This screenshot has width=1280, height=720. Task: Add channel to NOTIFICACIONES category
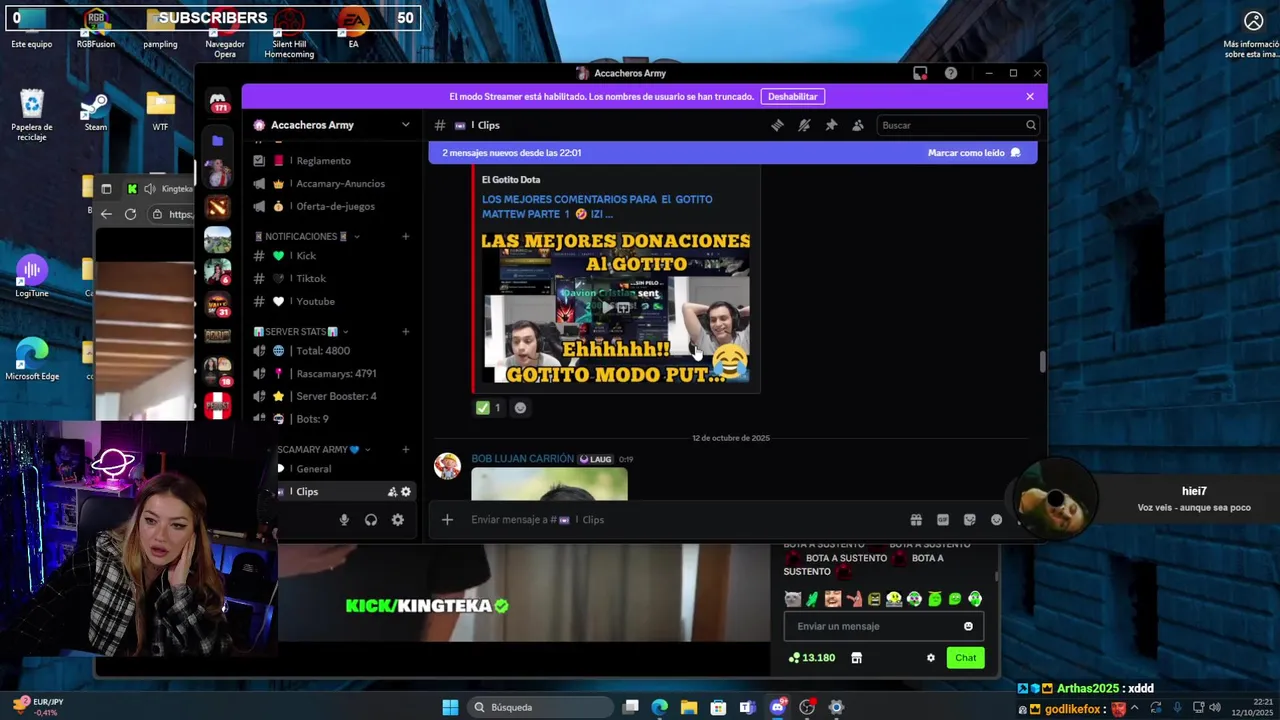click(x=405, y=237)
